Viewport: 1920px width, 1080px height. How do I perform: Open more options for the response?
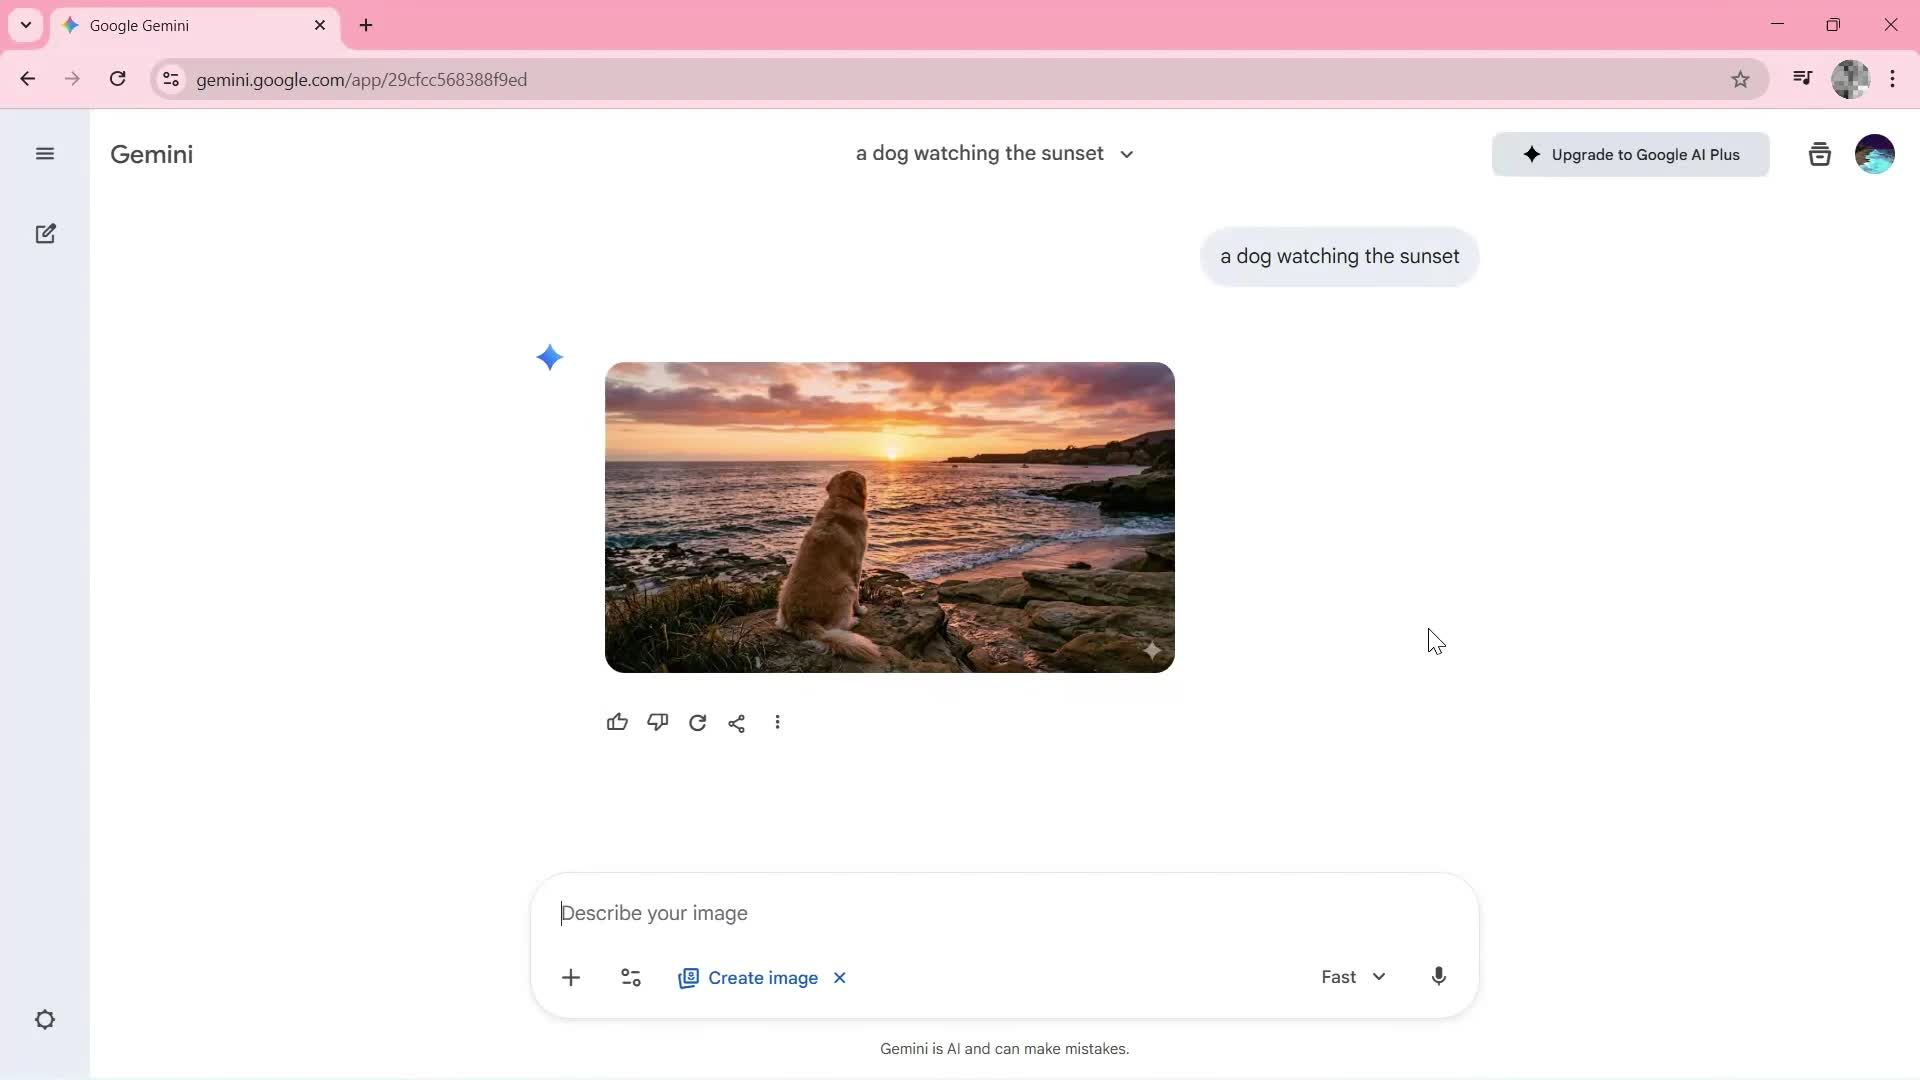tap(778, 722)
